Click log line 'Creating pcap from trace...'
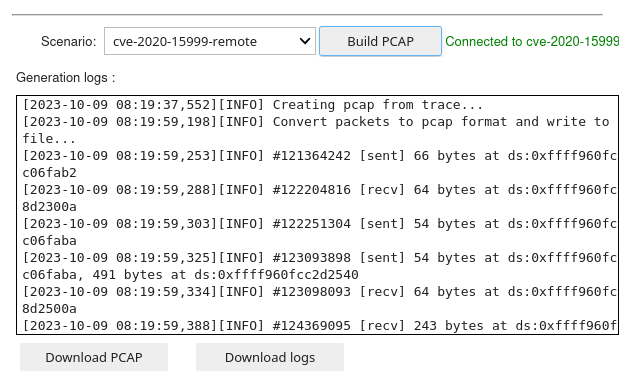The width and height of the screenshot is (631, 385). pos(252,105)
